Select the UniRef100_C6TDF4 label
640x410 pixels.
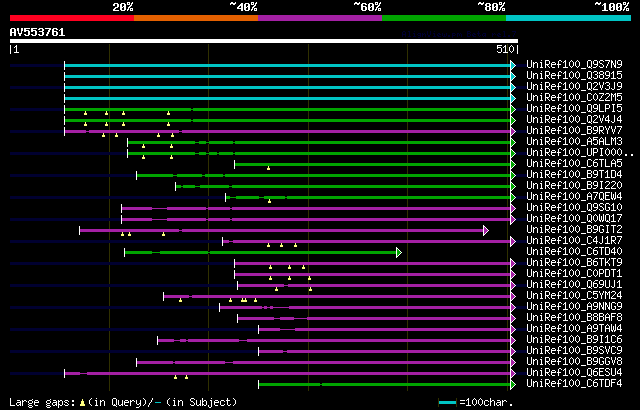tap(574, 384)
